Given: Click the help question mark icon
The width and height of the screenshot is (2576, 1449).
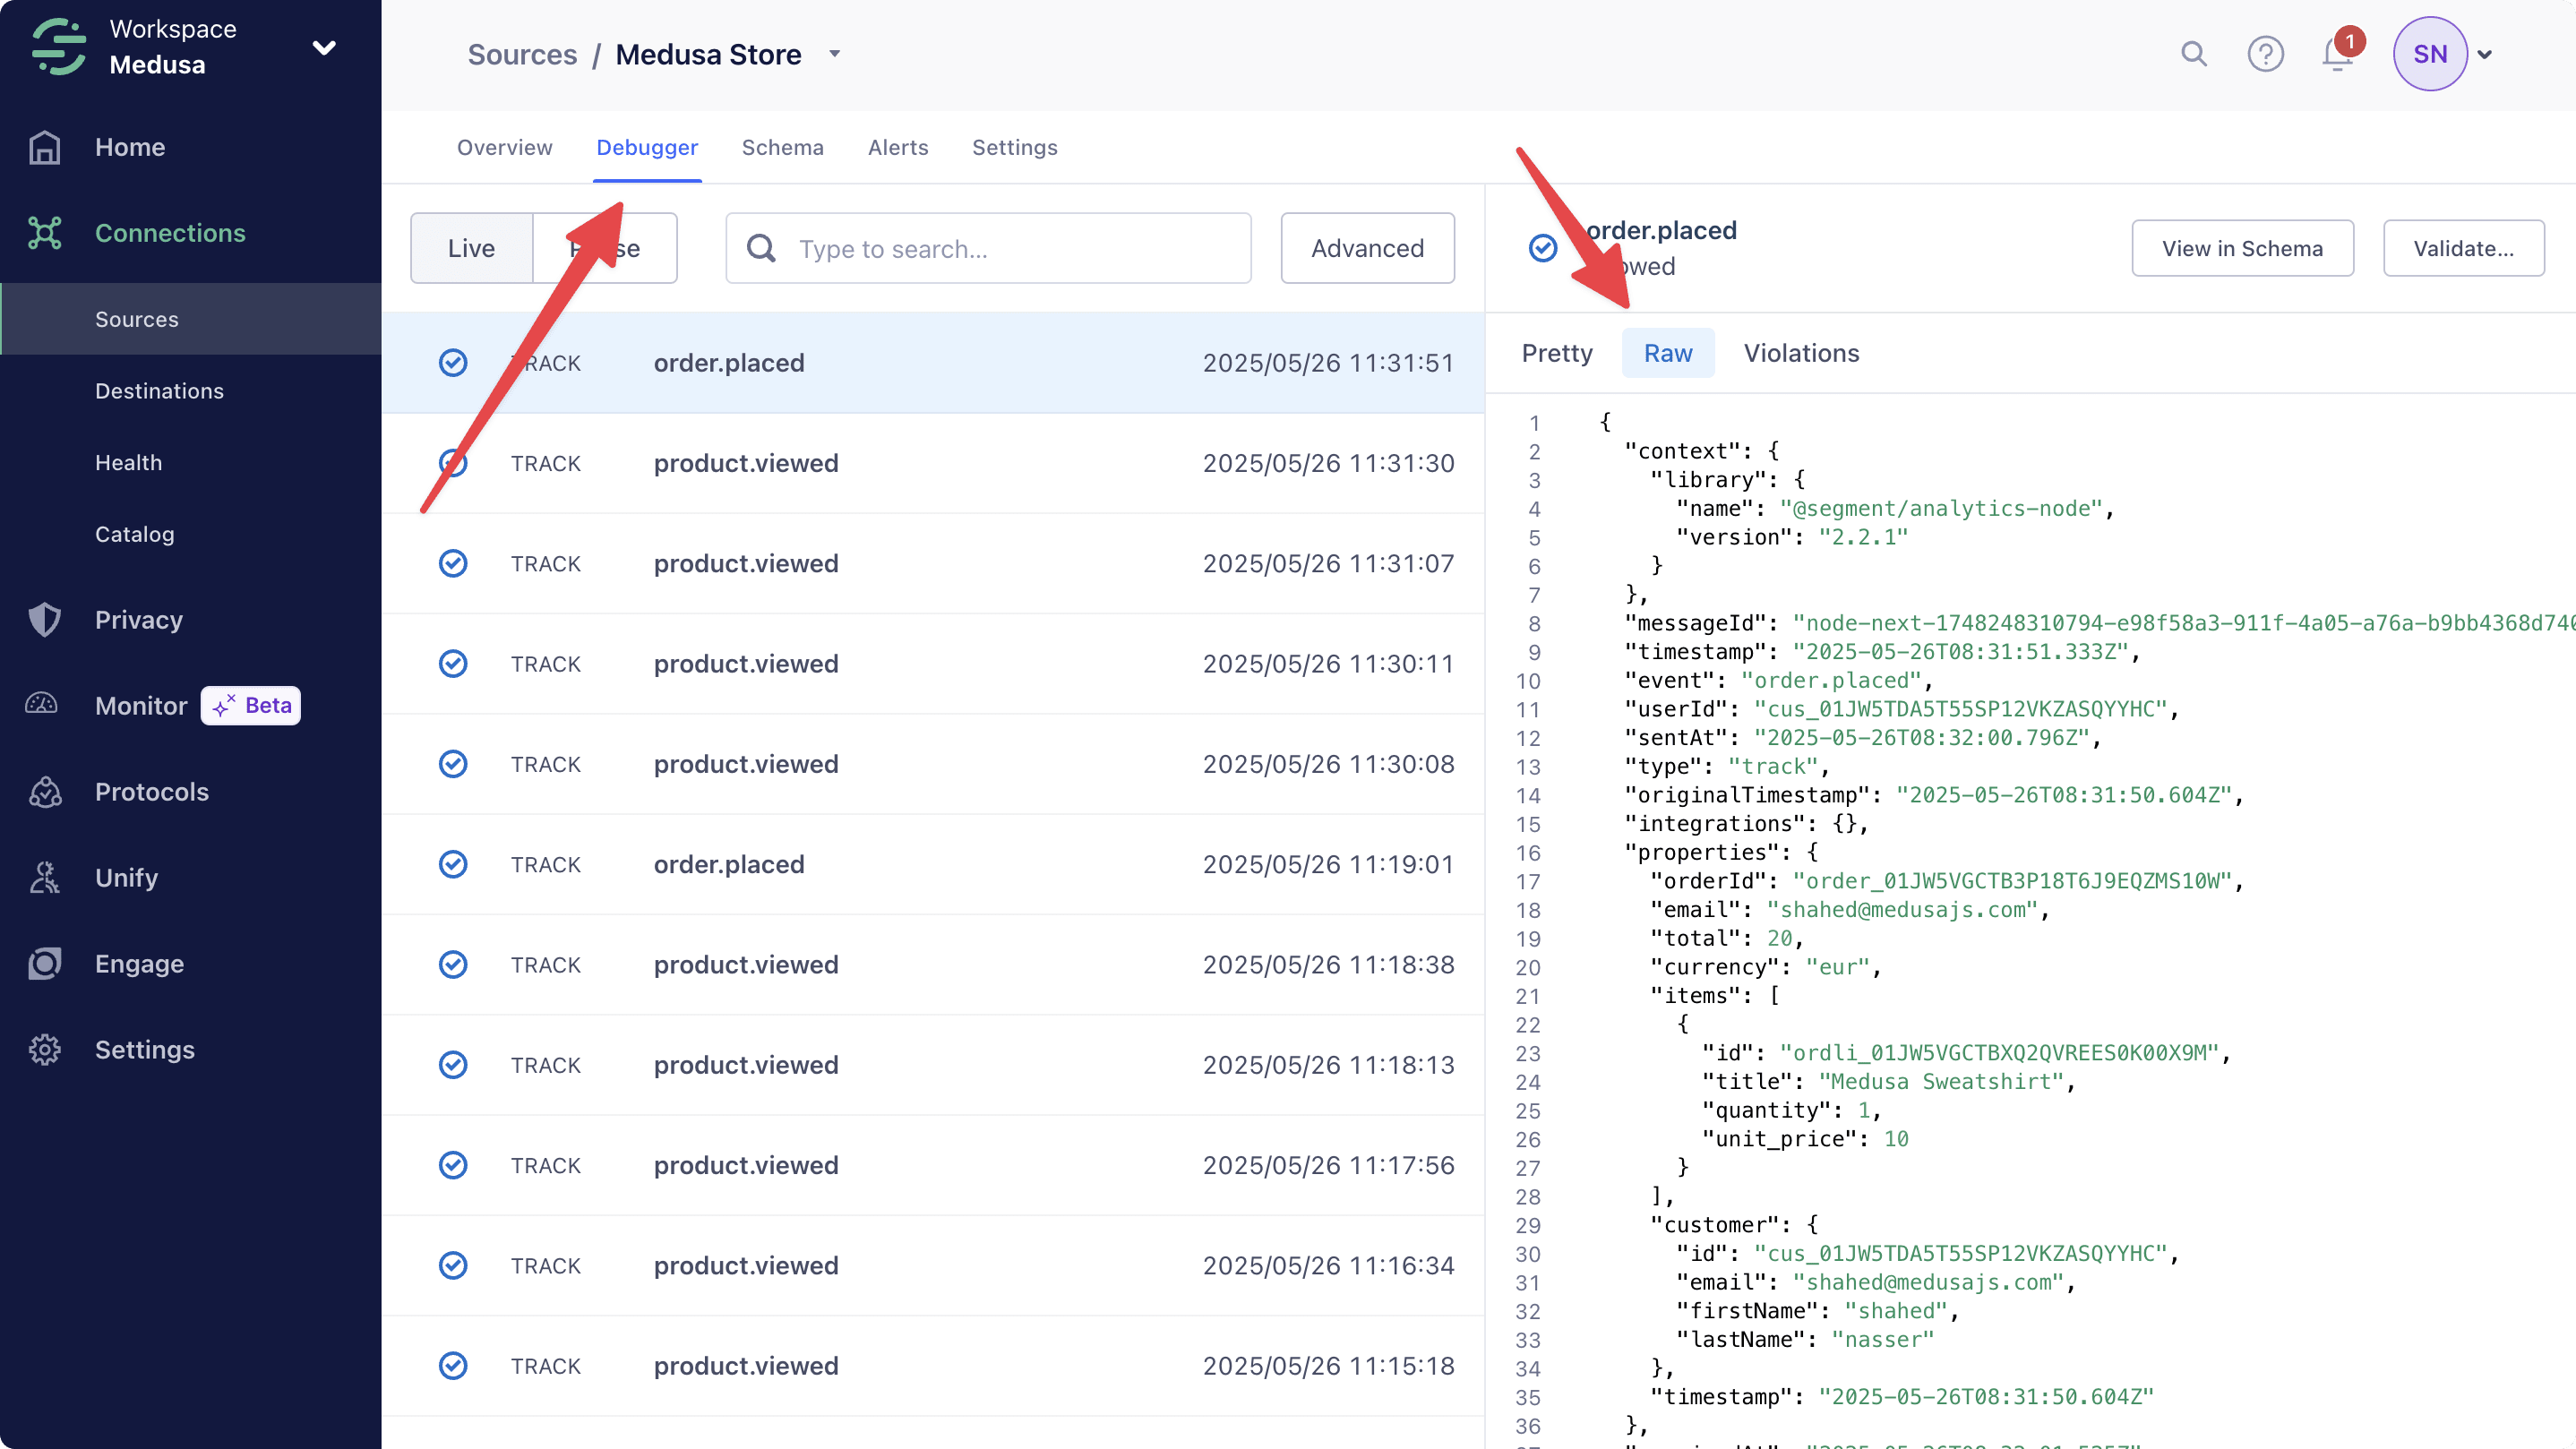Looking at the screenshot, I should pos(2266,54).
